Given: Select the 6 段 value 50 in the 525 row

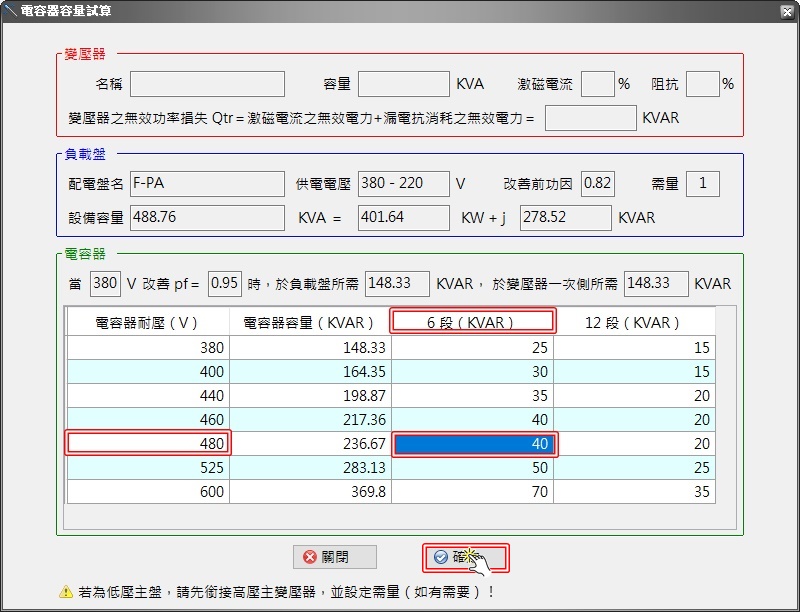Looking at the screenshot, I should click(x=472, y=468).
